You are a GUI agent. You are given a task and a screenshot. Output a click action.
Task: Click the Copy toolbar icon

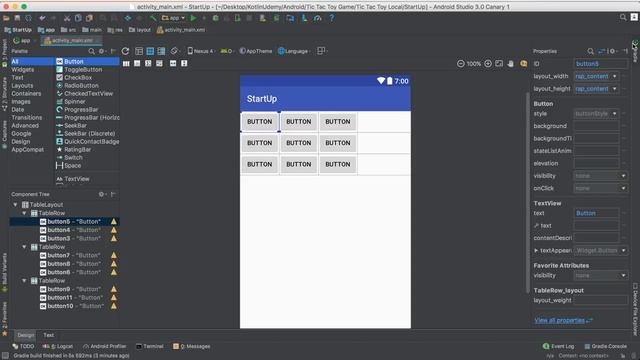click(x=78, y=18)
